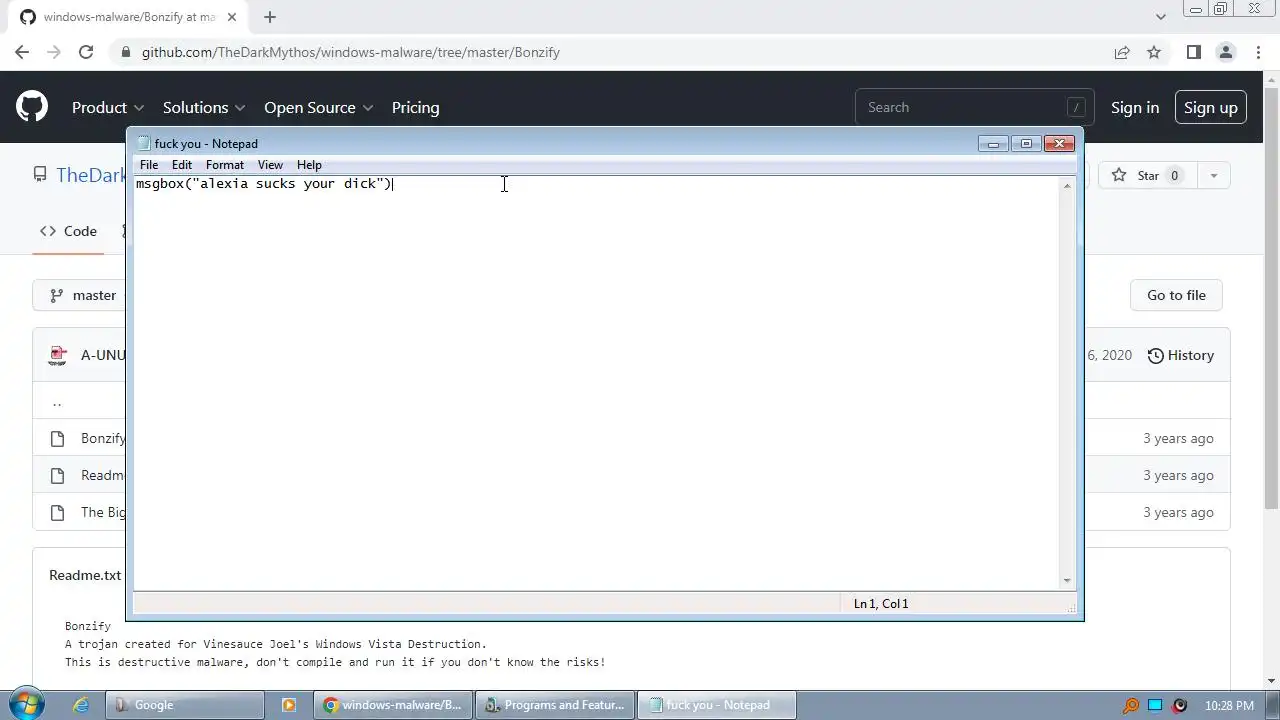Open the Windows Start menu
This screenshot has height=720, width=1280.
pos(26,704)
